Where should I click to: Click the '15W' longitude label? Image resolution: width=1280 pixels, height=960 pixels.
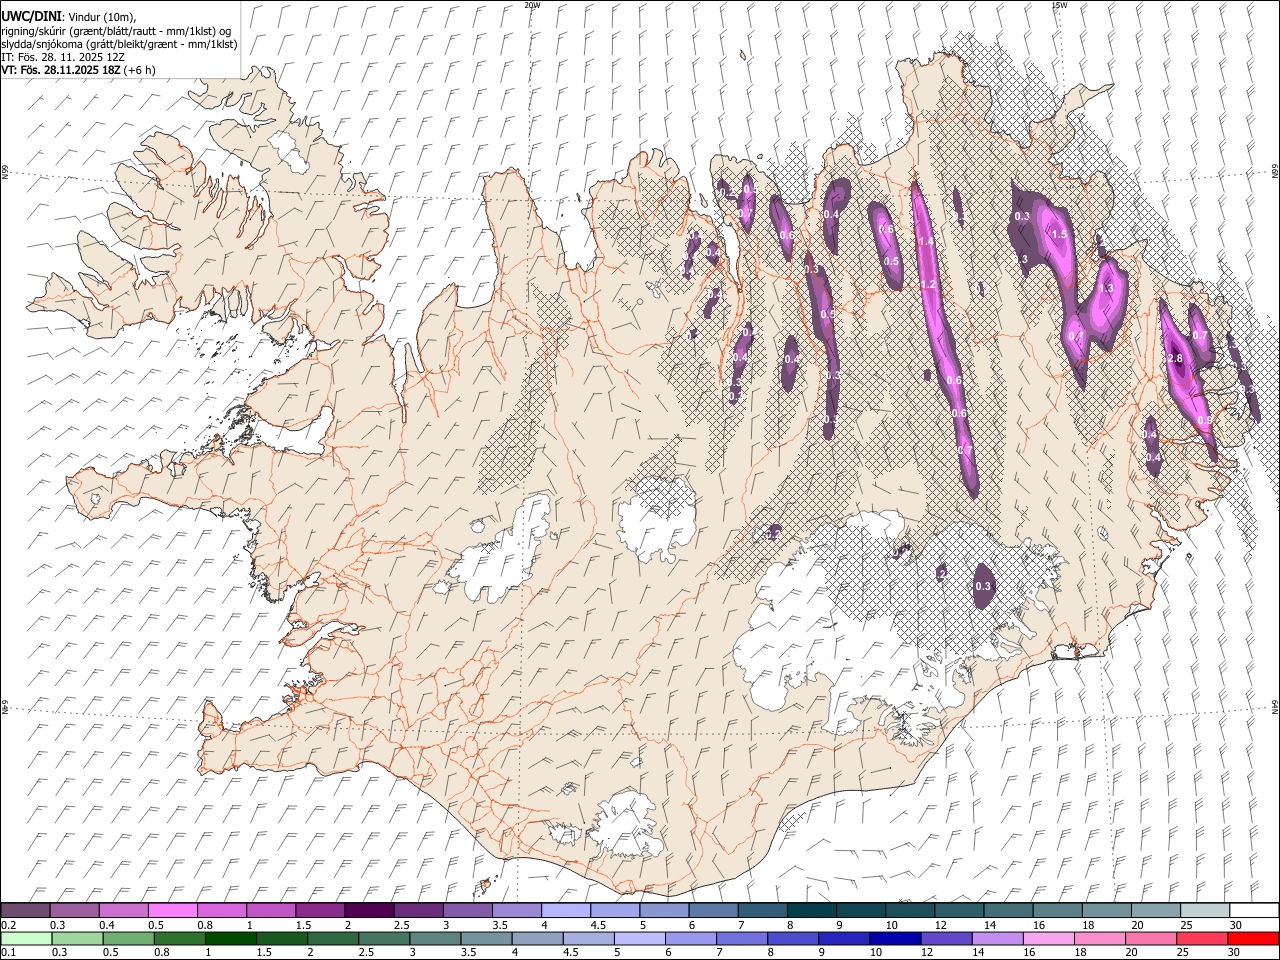[x=1059, y=5]
